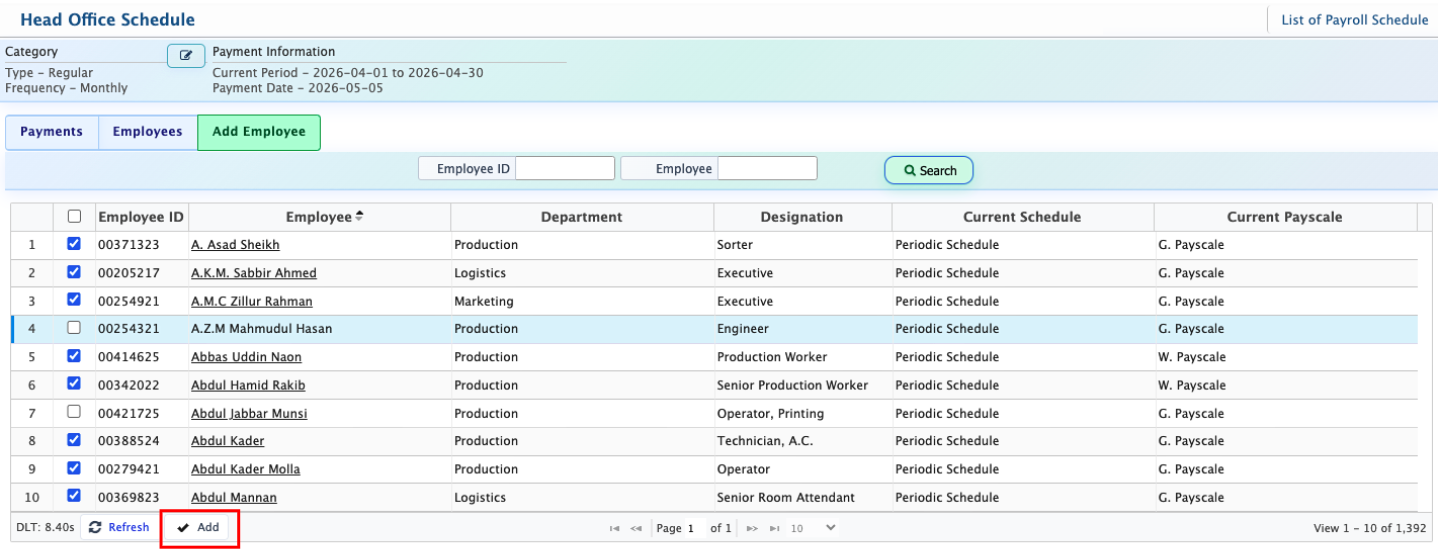The image size is (1438, 551).
Task: Click the edit category pencil icon
Action: tap(186, 56)
